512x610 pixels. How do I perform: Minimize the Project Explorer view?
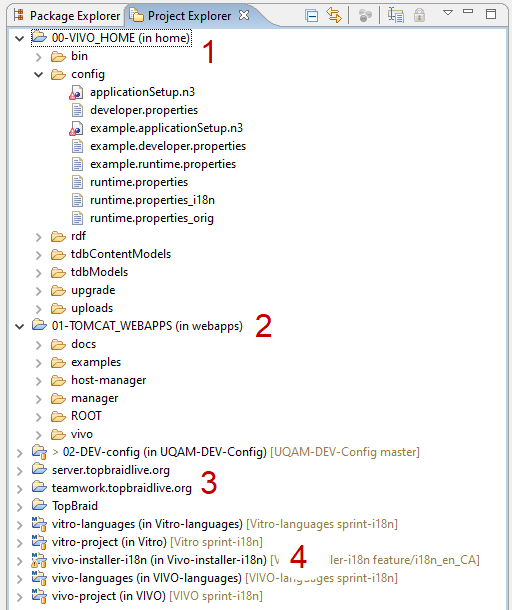click(468, 12)
